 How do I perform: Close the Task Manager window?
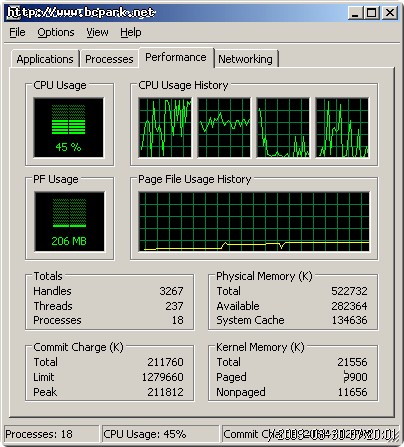(389, 13)
